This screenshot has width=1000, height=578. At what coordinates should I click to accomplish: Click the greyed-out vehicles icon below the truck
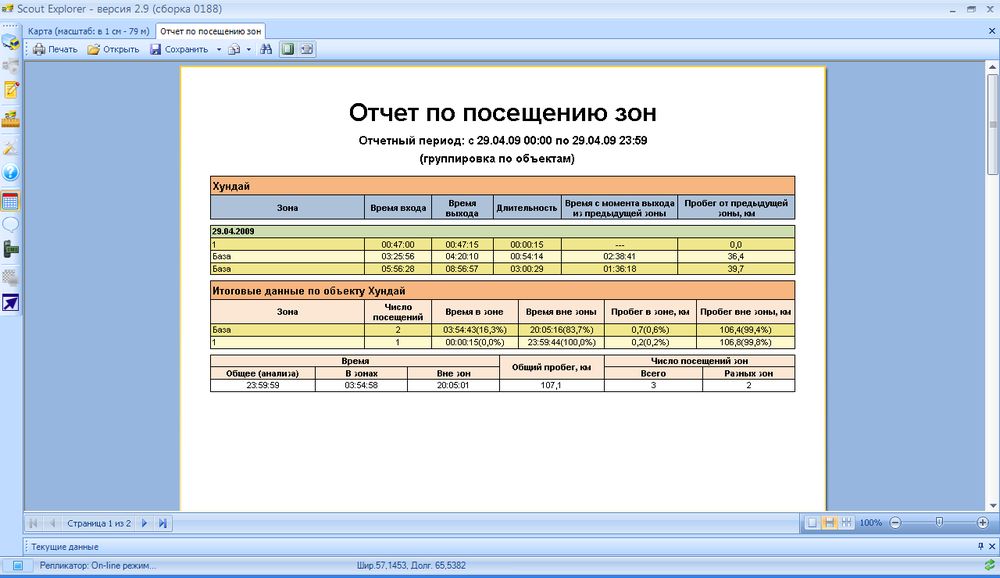pyautogui.click(x=11, y=65)
